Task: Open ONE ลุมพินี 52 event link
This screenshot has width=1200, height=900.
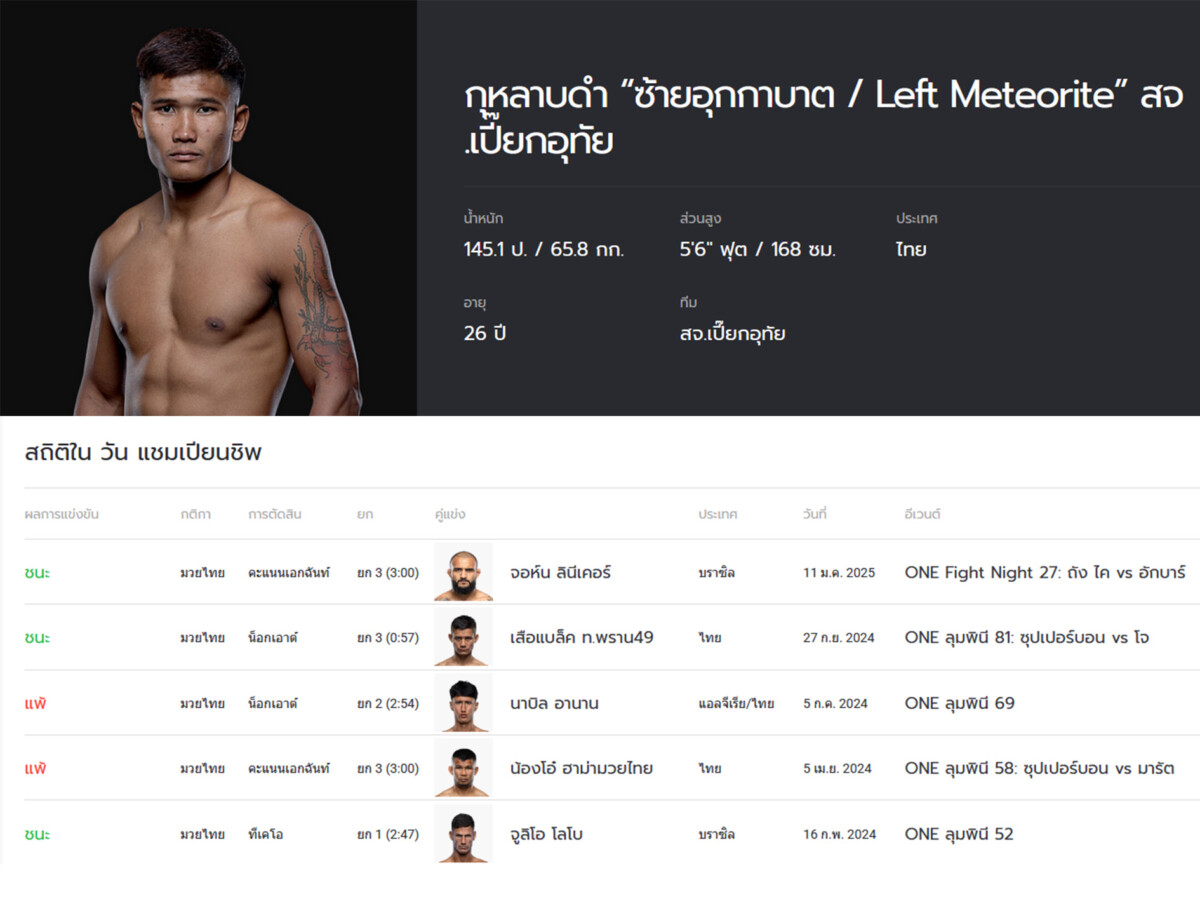Action: pyautogui.click(x=959, y=834)
